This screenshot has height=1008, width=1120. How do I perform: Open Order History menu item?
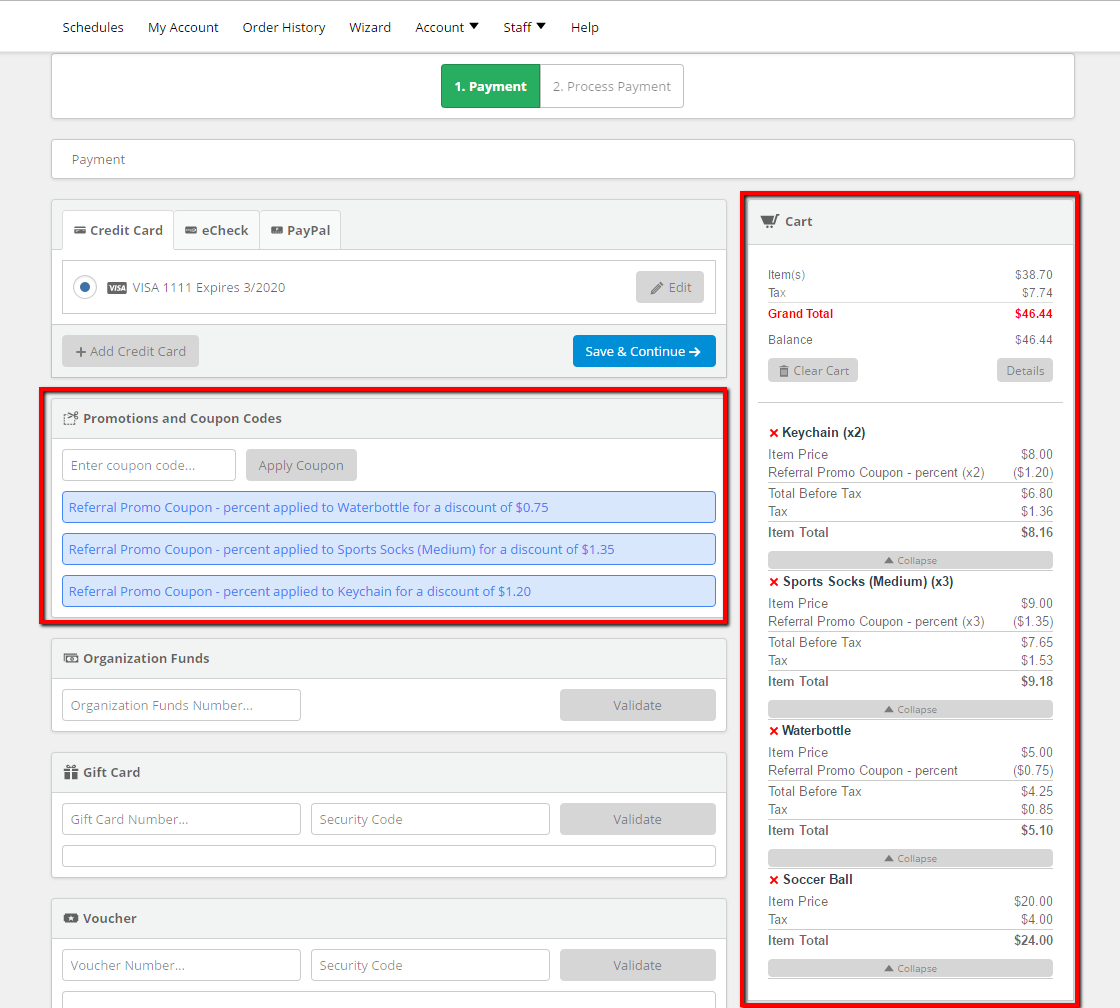click(284, 27)
